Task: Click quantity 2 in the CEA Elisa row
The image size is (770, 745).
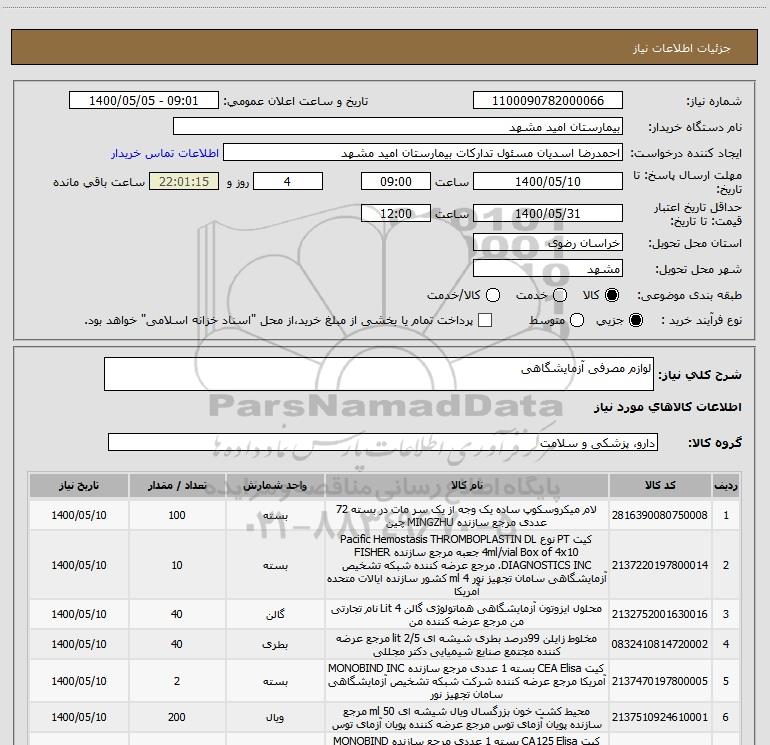Action: 177,681
